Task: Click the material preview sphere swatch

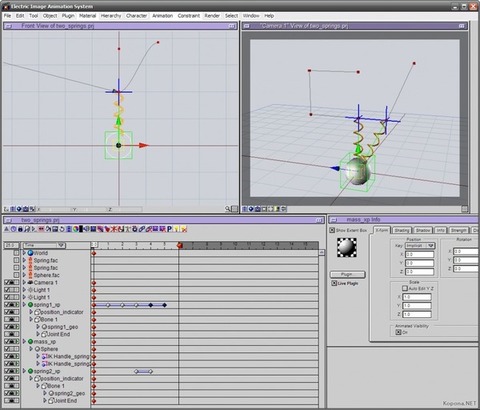Action: coord(347,247)
